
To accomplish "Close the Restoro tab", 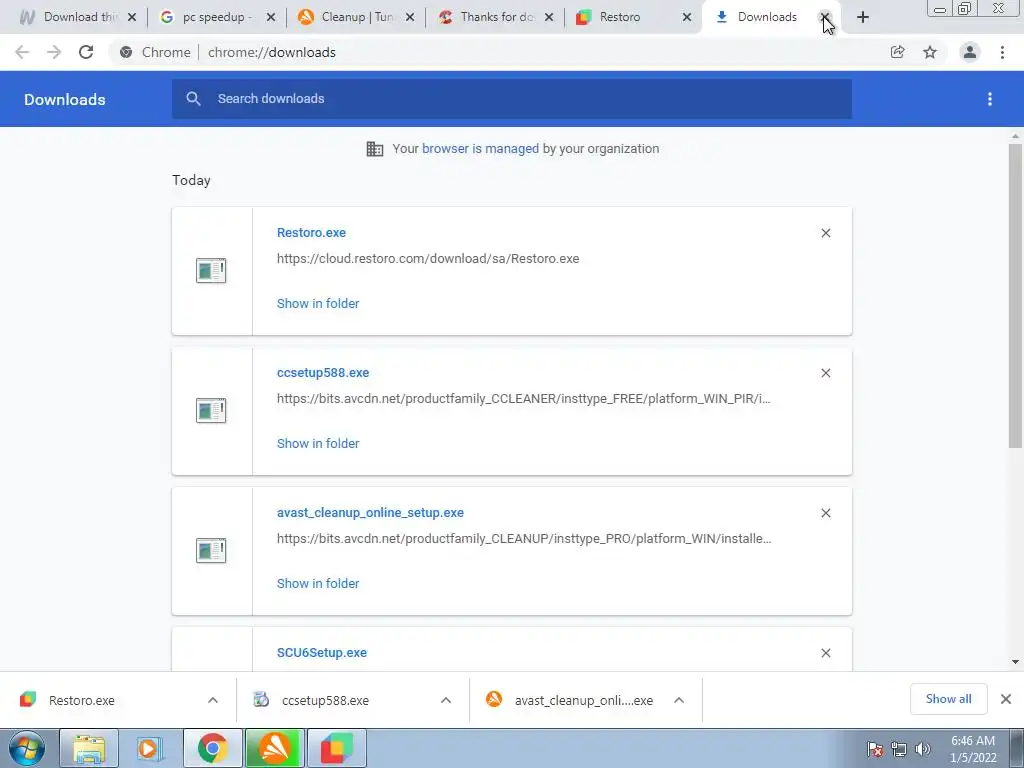I will coord(687,18).
